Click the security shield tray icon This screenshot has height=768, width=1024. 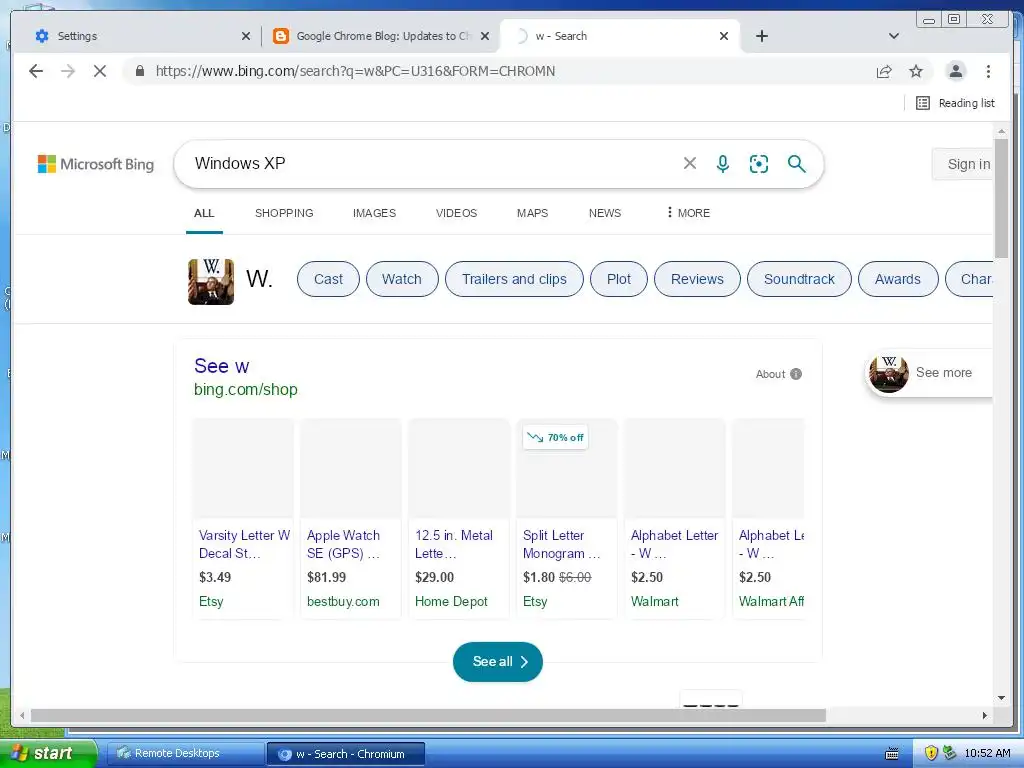[x=931, y=753]
